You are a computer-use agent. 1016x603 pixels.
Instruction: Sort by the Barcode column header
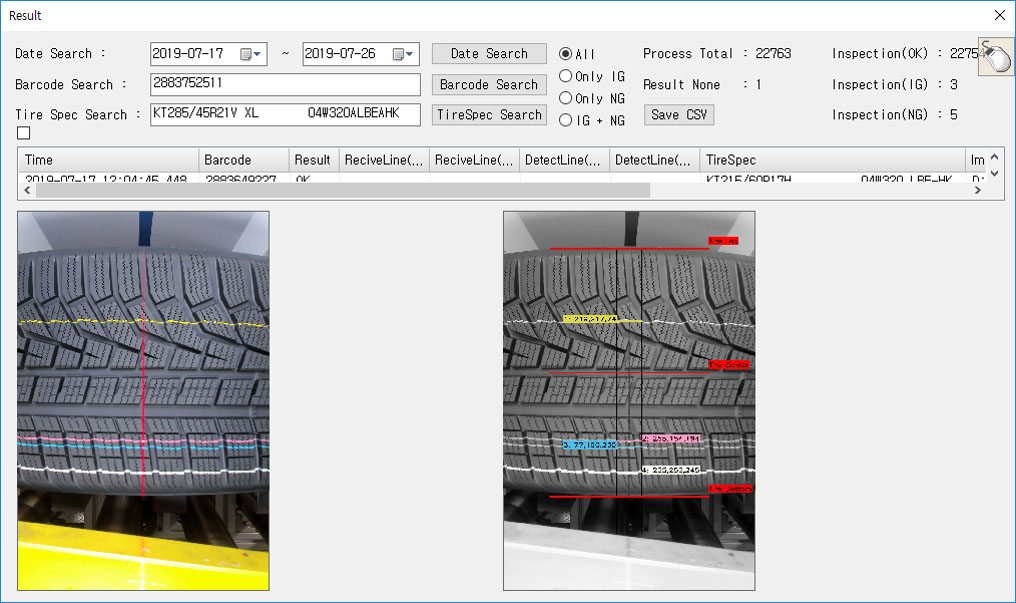[x=242, y=160]
